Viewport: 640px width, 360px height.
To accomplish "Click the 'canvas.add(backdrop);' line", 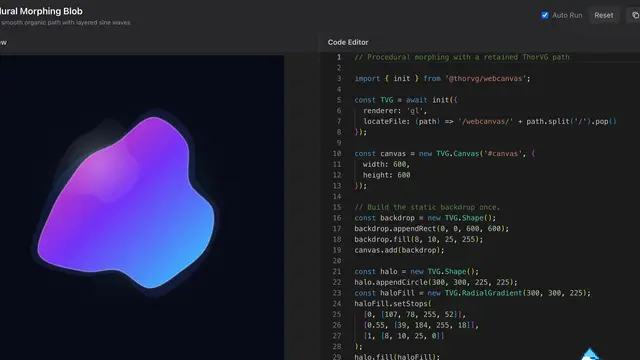I will pos(399,250).
